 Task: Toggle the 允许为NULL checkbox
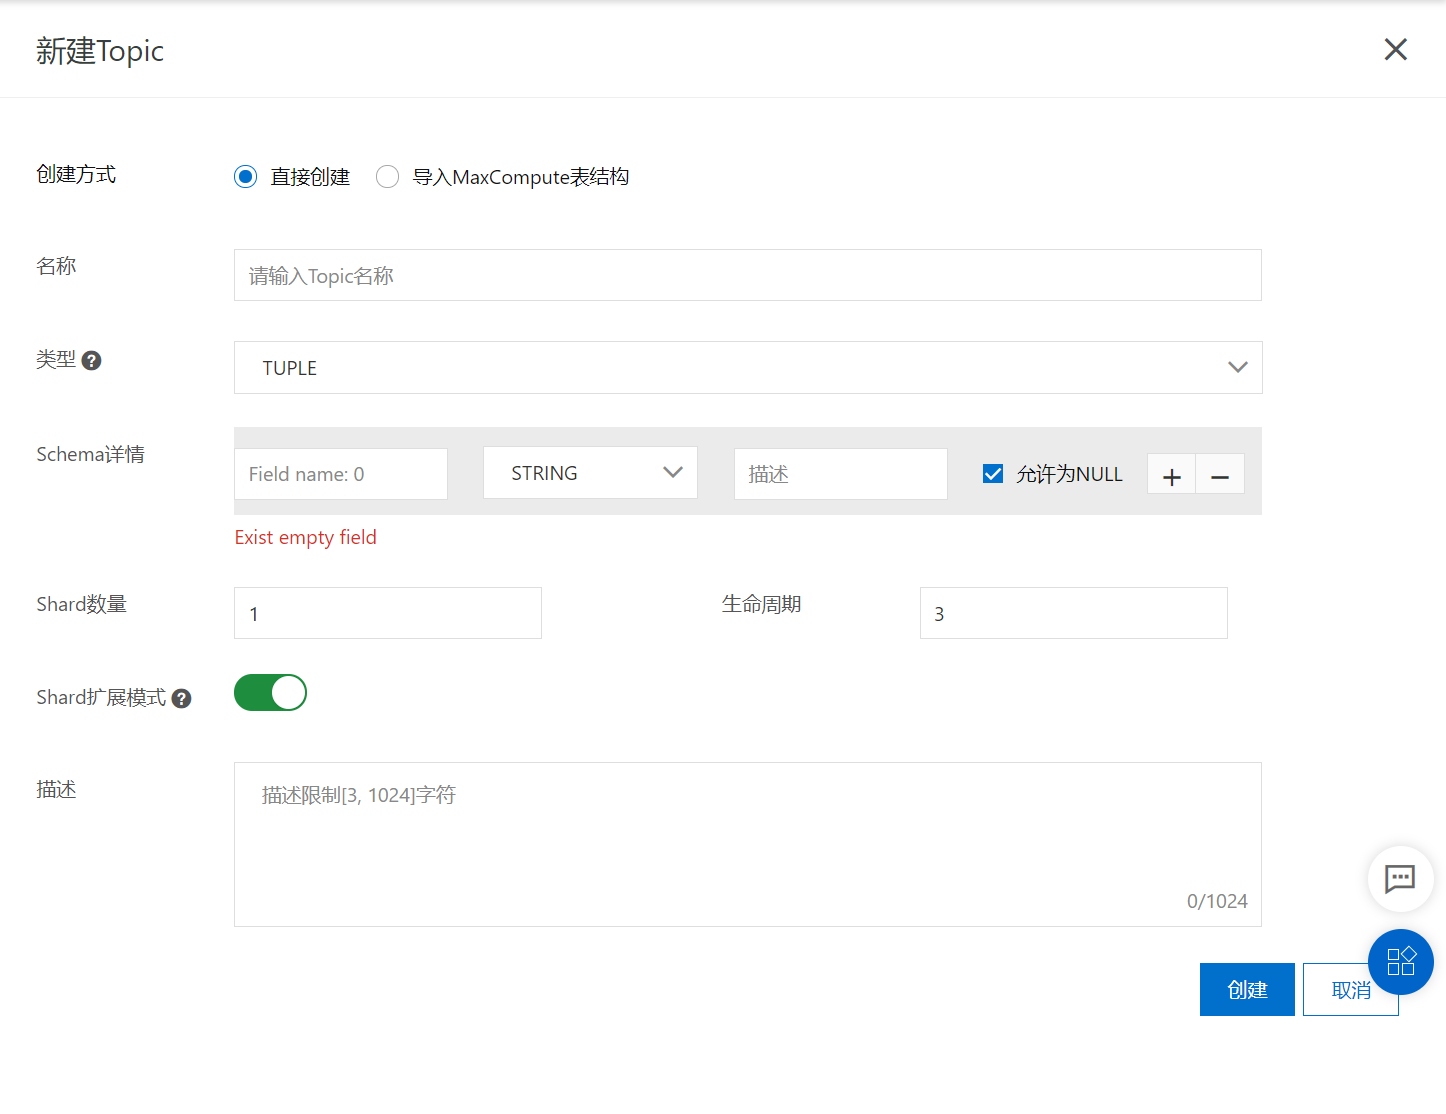tap(993, 474)
